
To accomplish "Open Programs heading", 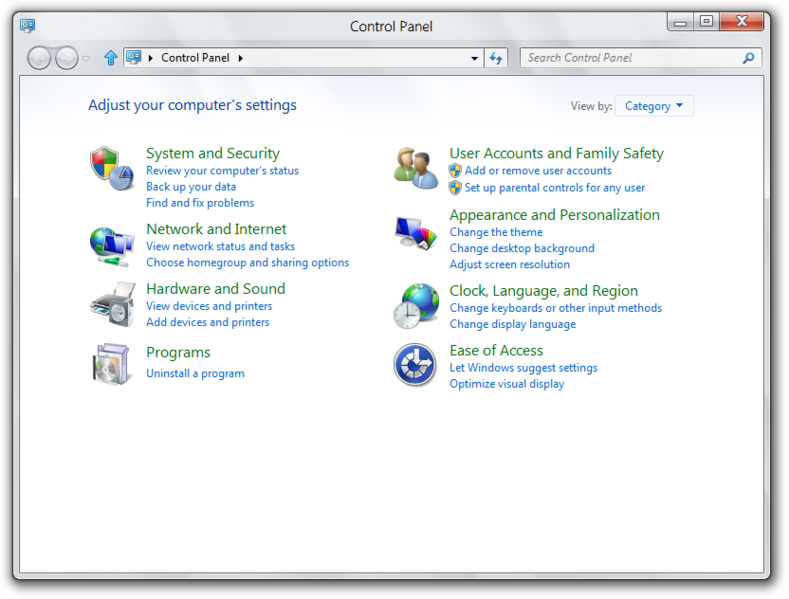I will [178, 352].
